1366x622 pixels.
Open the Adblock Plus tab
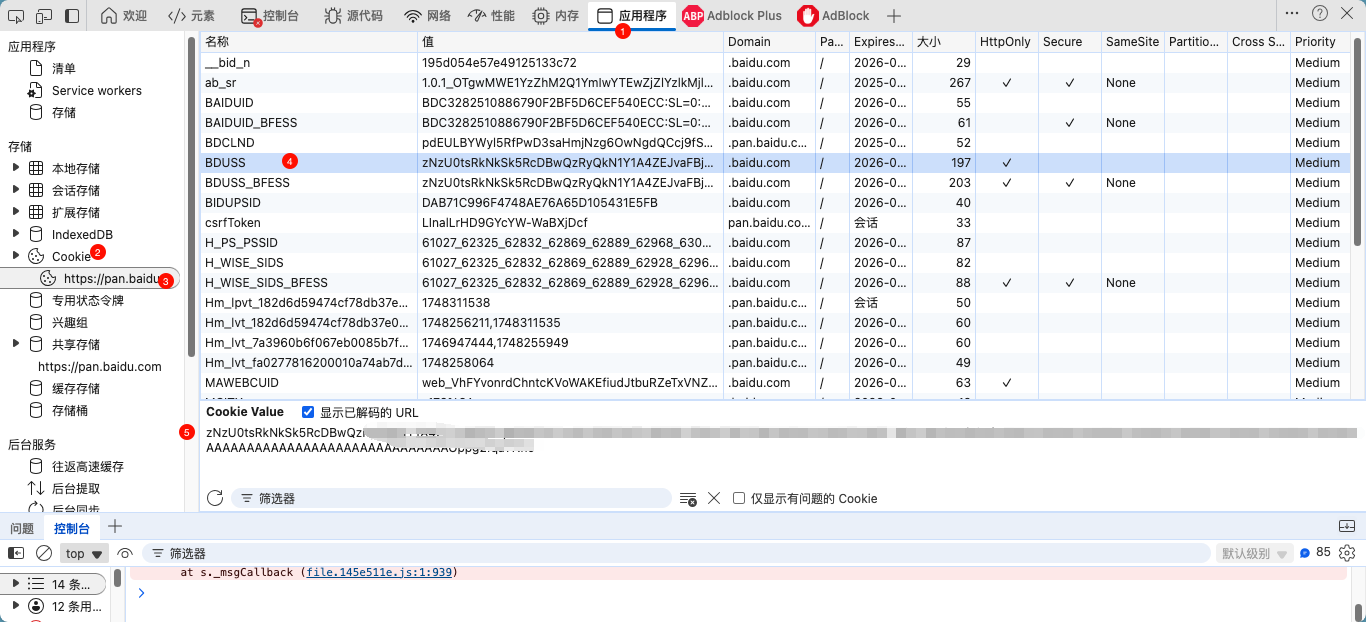[732, 16]
